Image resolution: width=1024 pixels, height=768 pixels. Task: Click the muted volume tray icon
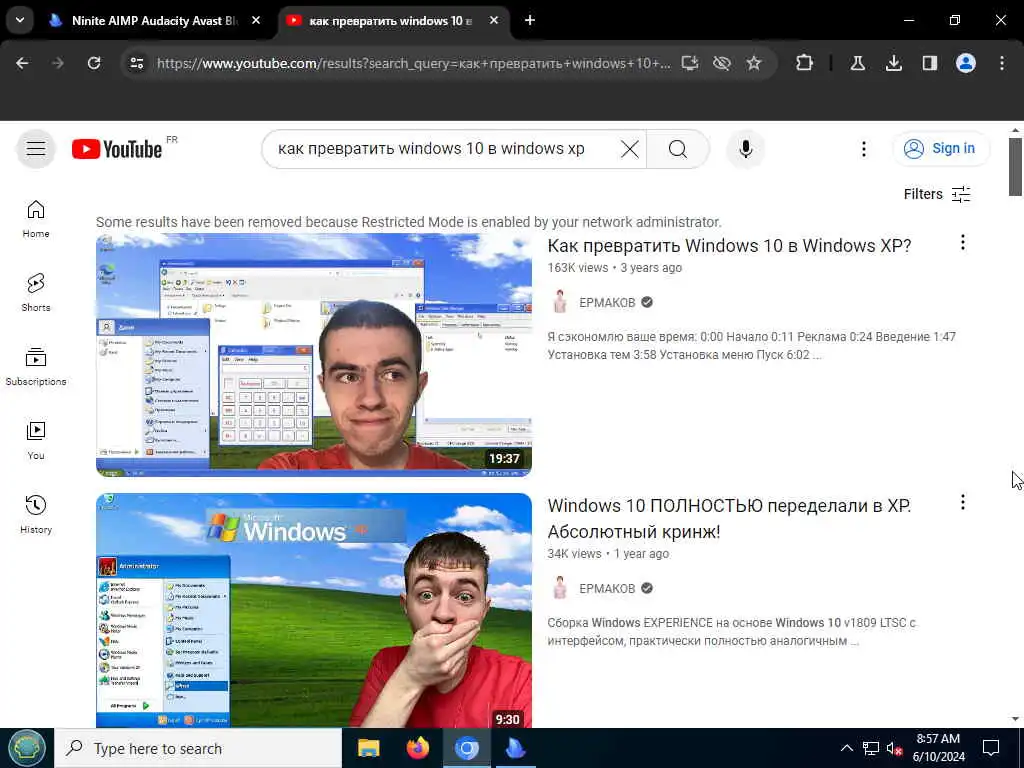[894, 748]
